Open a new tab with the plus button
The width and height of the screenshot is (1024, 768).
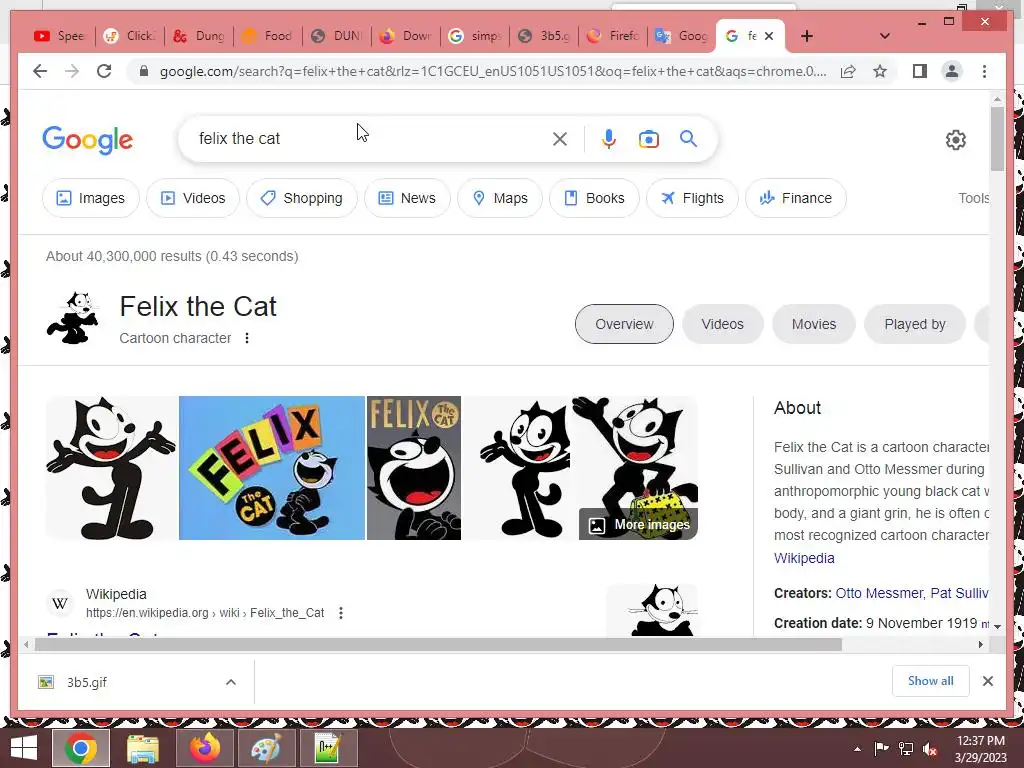click(807, 36)
